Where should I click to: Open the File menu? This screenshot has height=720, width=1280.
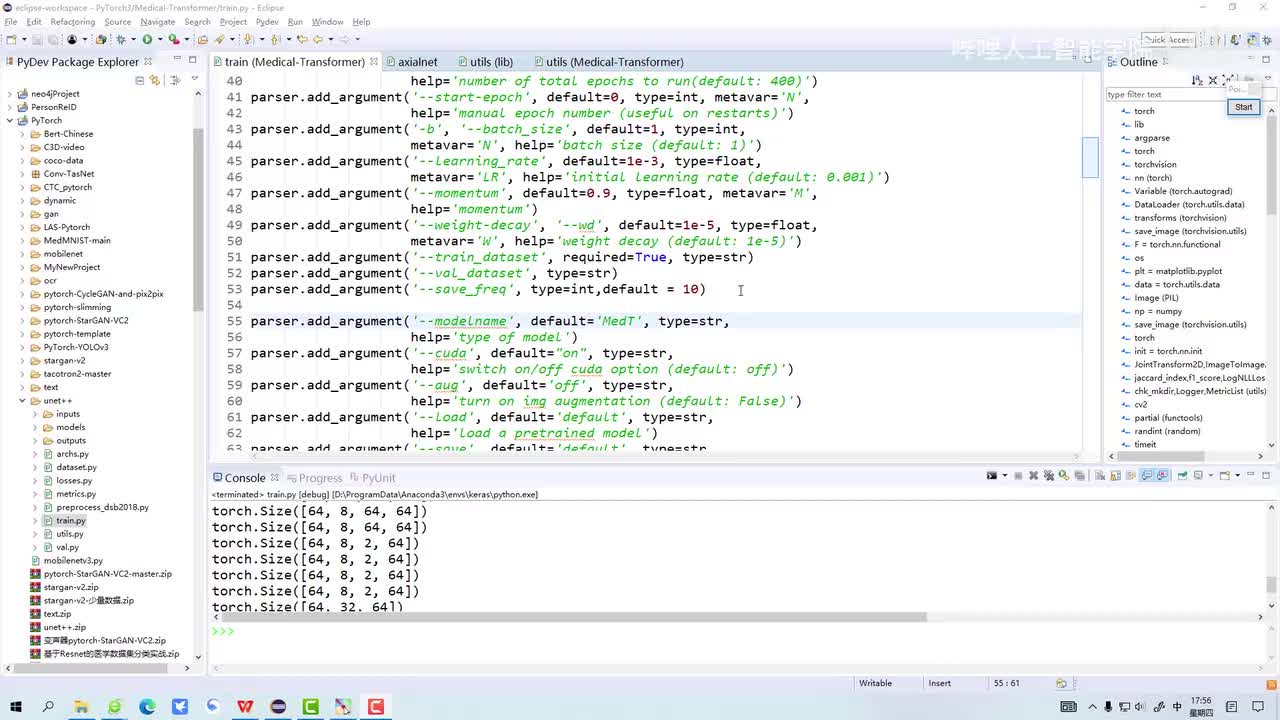tap(11, 21)
